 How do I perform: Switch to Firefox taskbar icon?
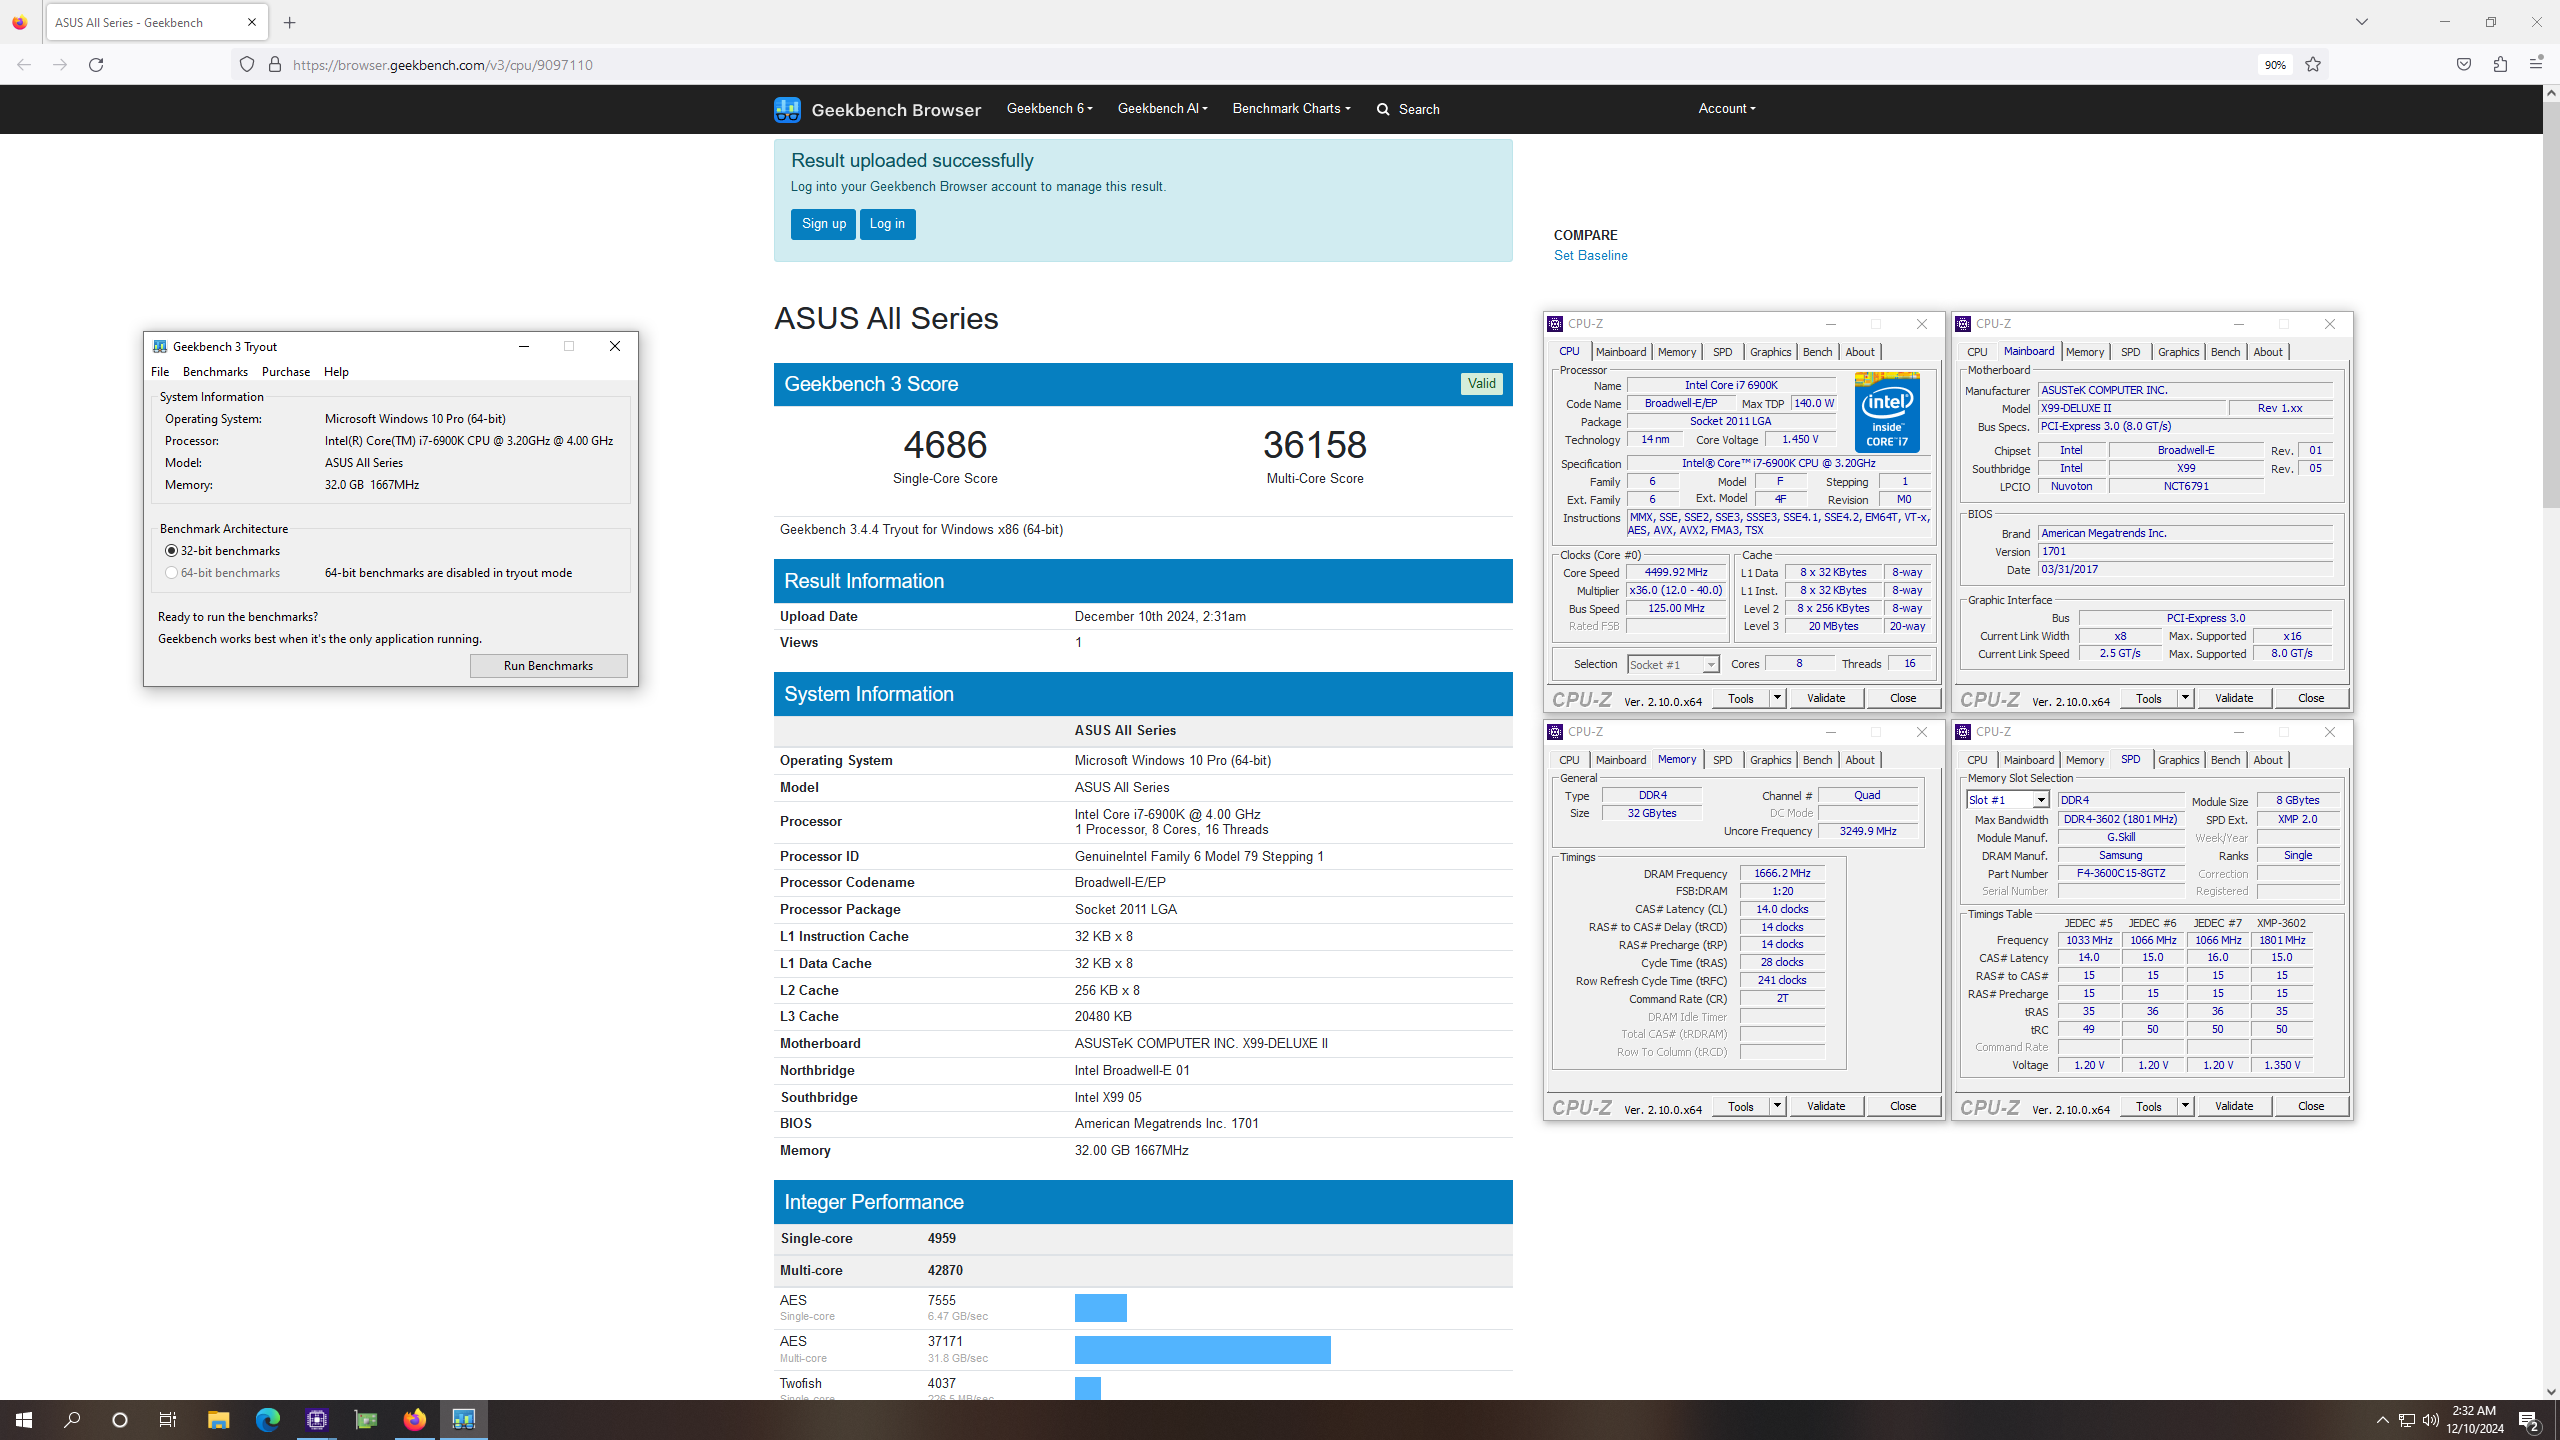(x=415, y=1419)
